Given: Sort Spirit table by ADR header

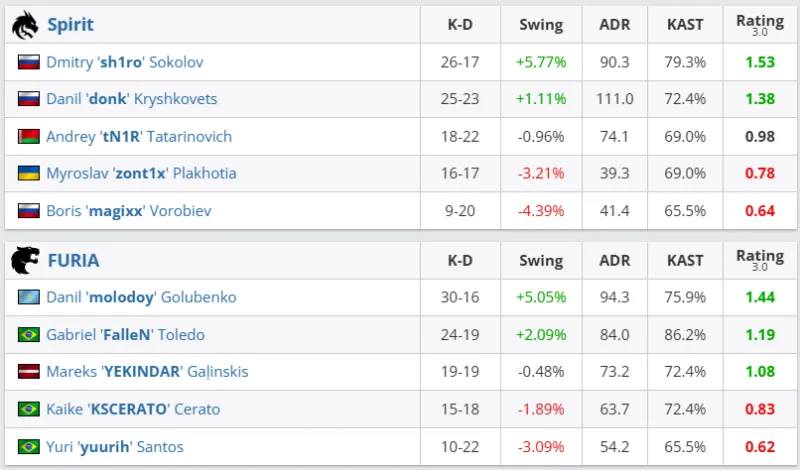Looking at the screenshot, I should 614,25.
